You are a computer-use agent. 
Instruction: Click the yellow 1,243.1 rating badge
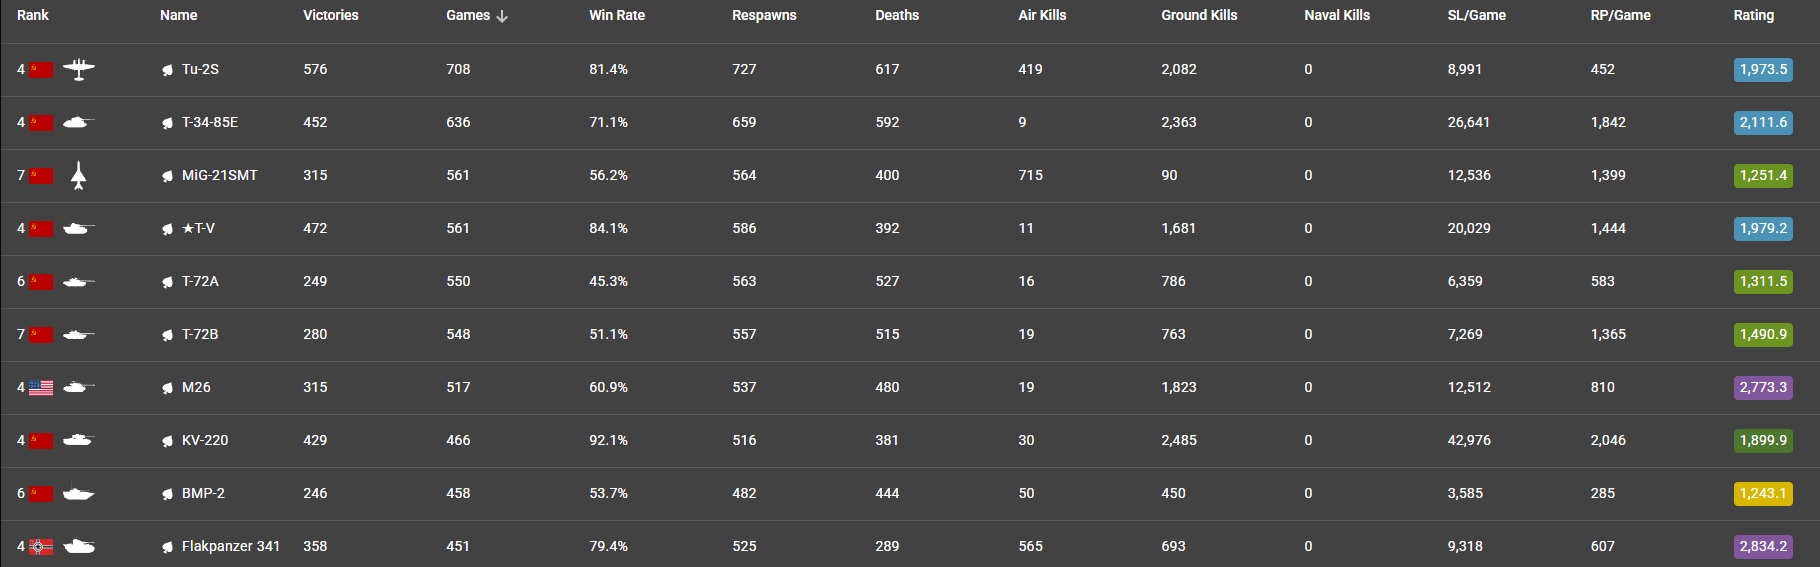(x=1763, y=493)
